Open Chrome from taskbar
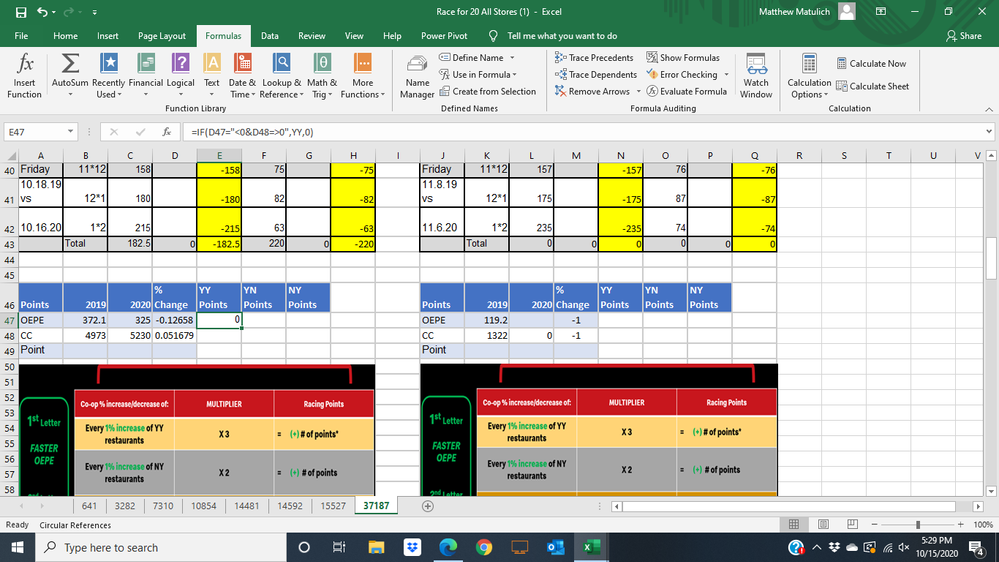Image resolution: width=999 pixels, height=562 pixels. [484, 547]
